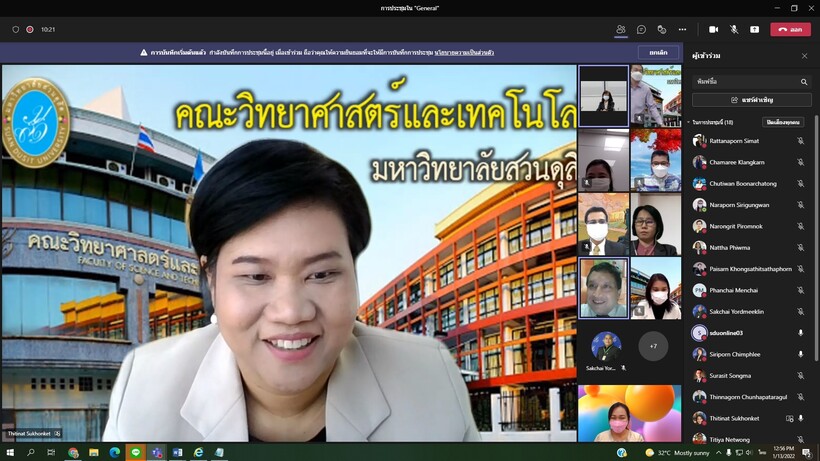820x461 pixels.
Task: Select the top-left video tile with purple border
Action: tap(603, 96)
